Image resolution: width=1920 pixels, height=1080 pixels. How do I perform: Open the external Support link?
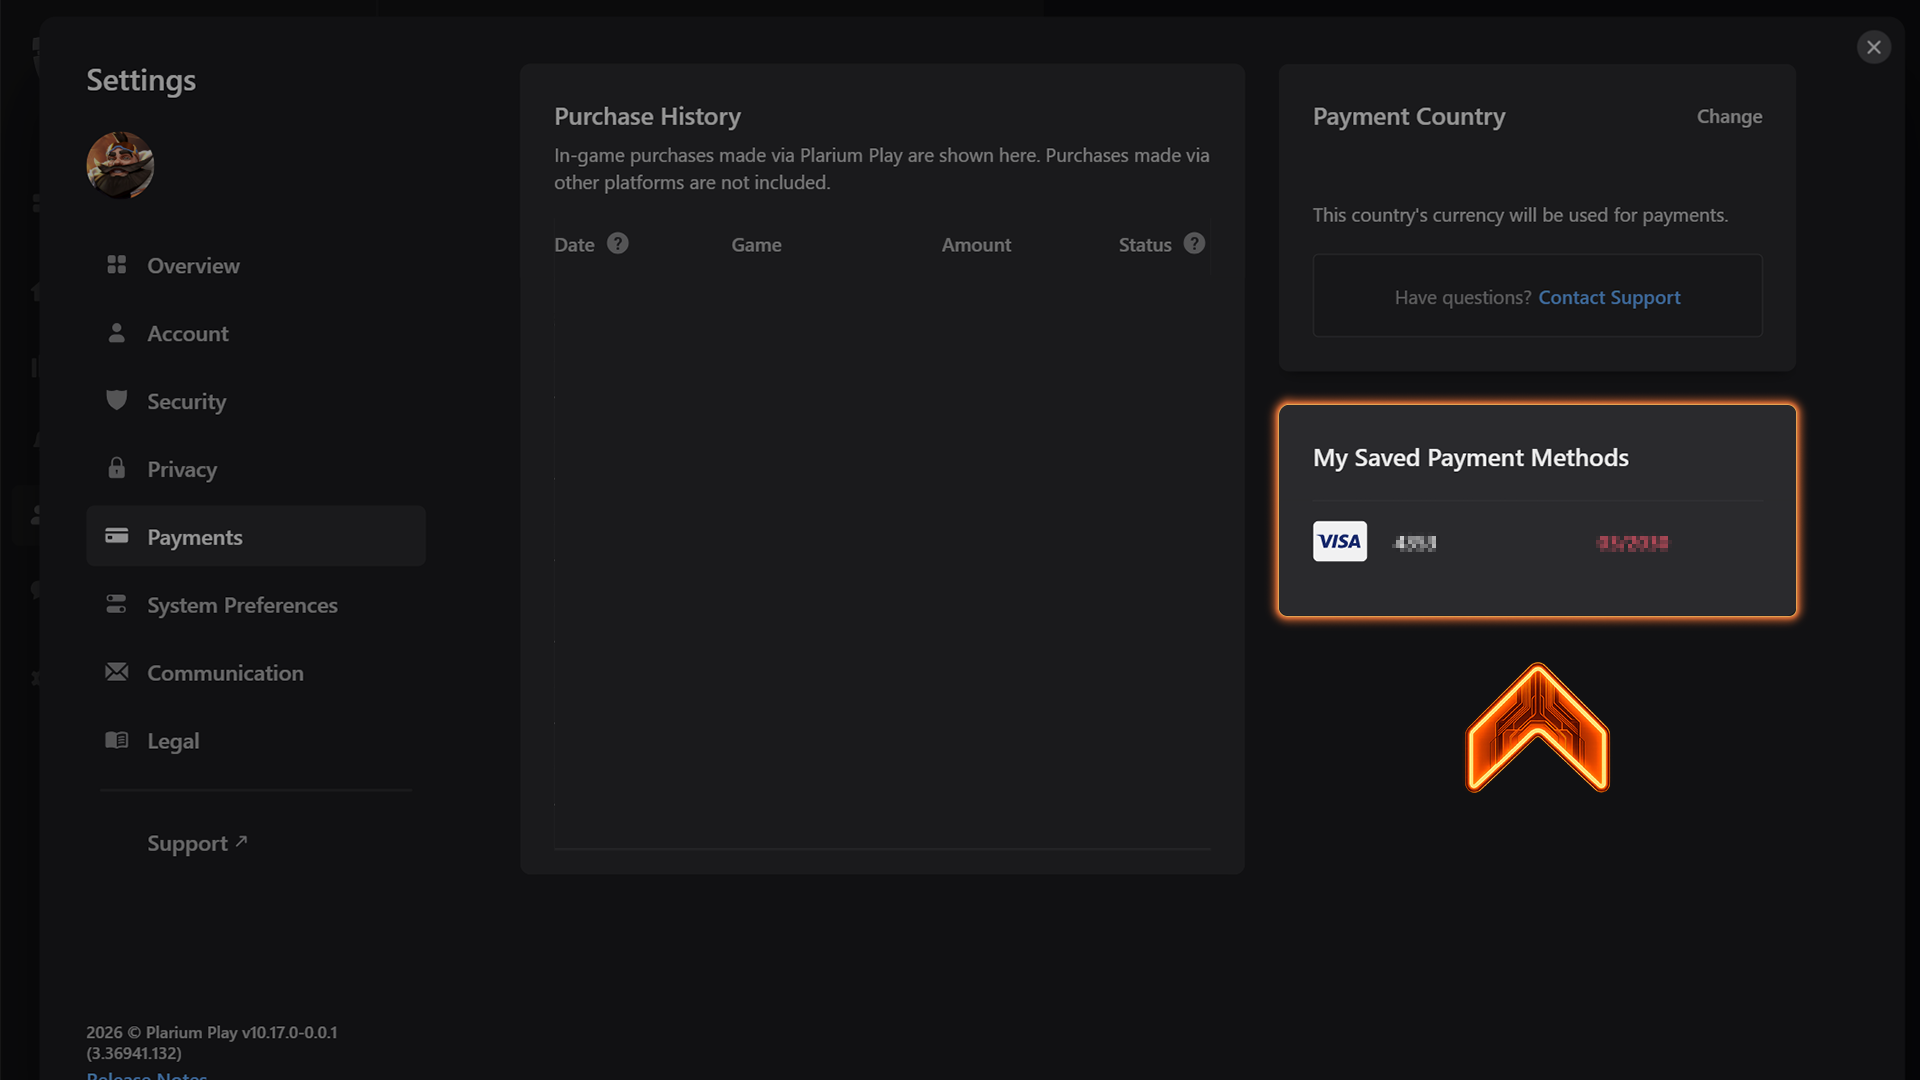tap(197, 843)
